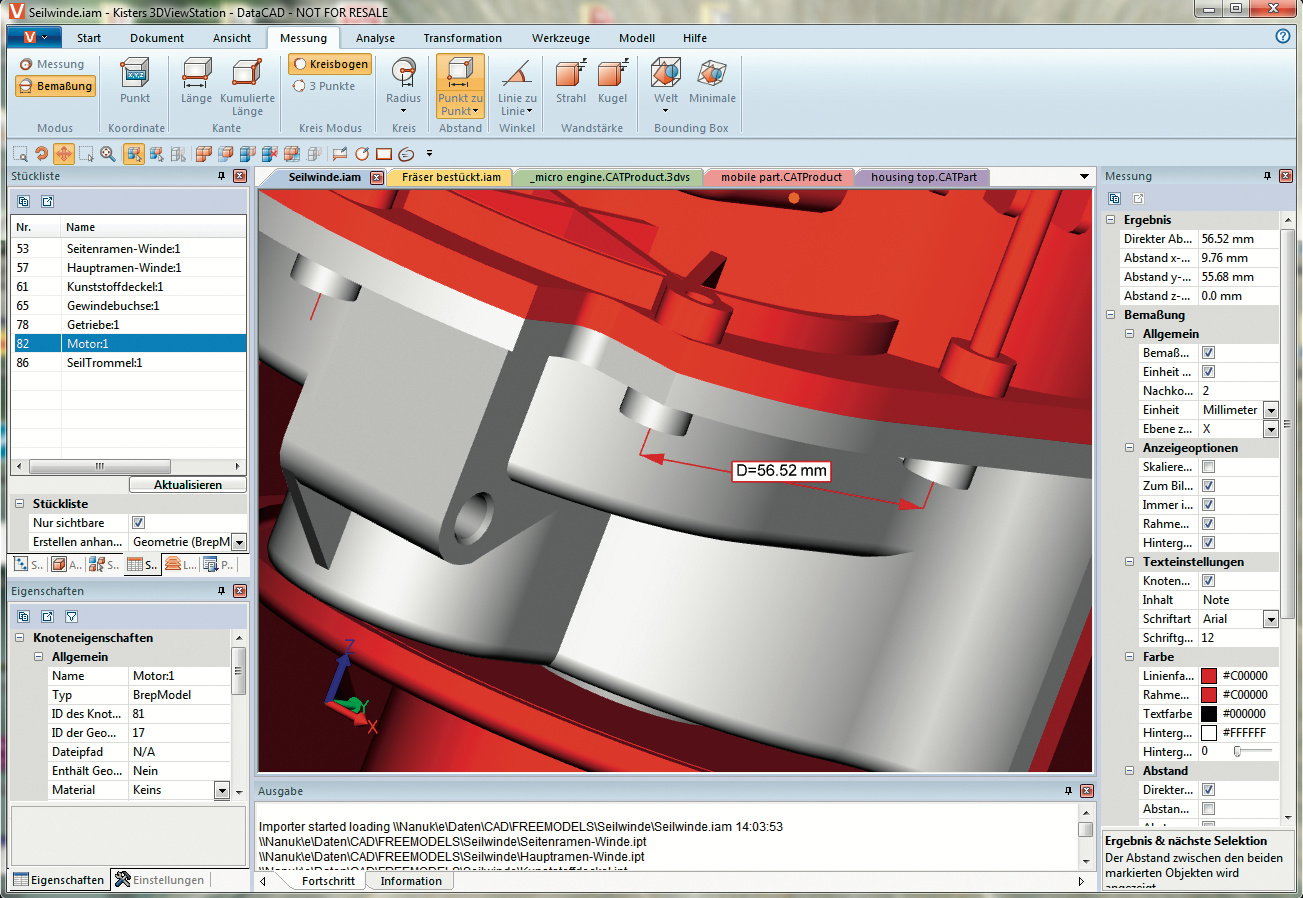Click the Aktualisieren button

click(188, 485)
